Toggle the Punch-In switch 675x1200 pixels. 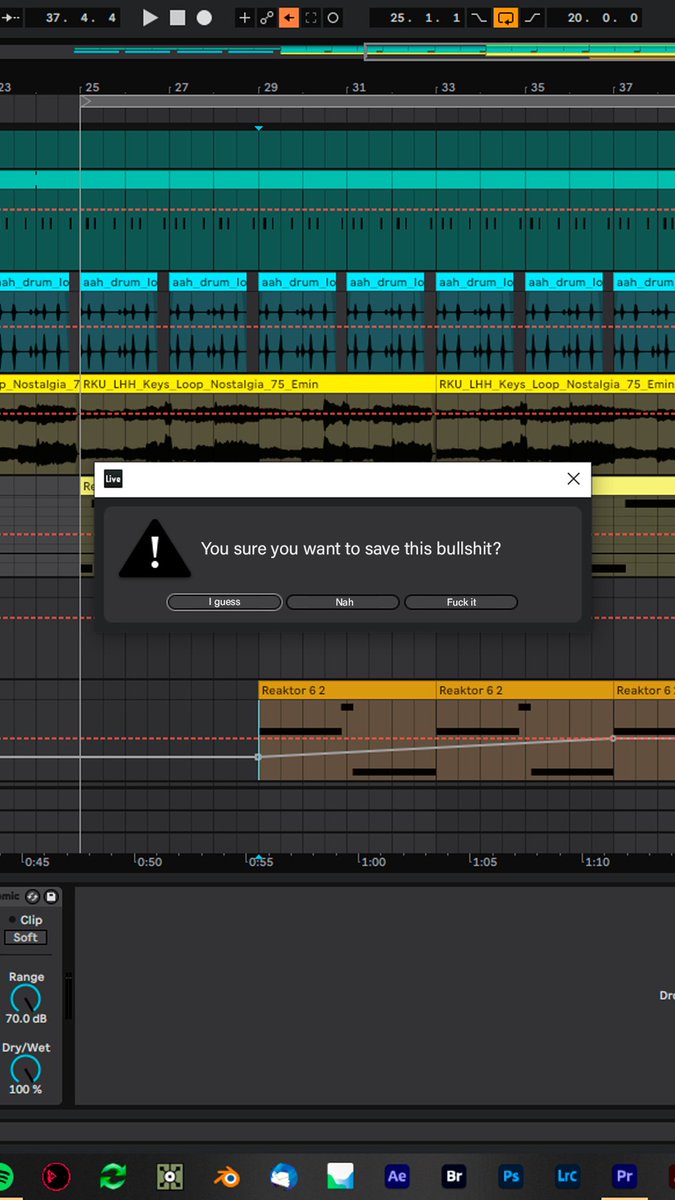480,18
